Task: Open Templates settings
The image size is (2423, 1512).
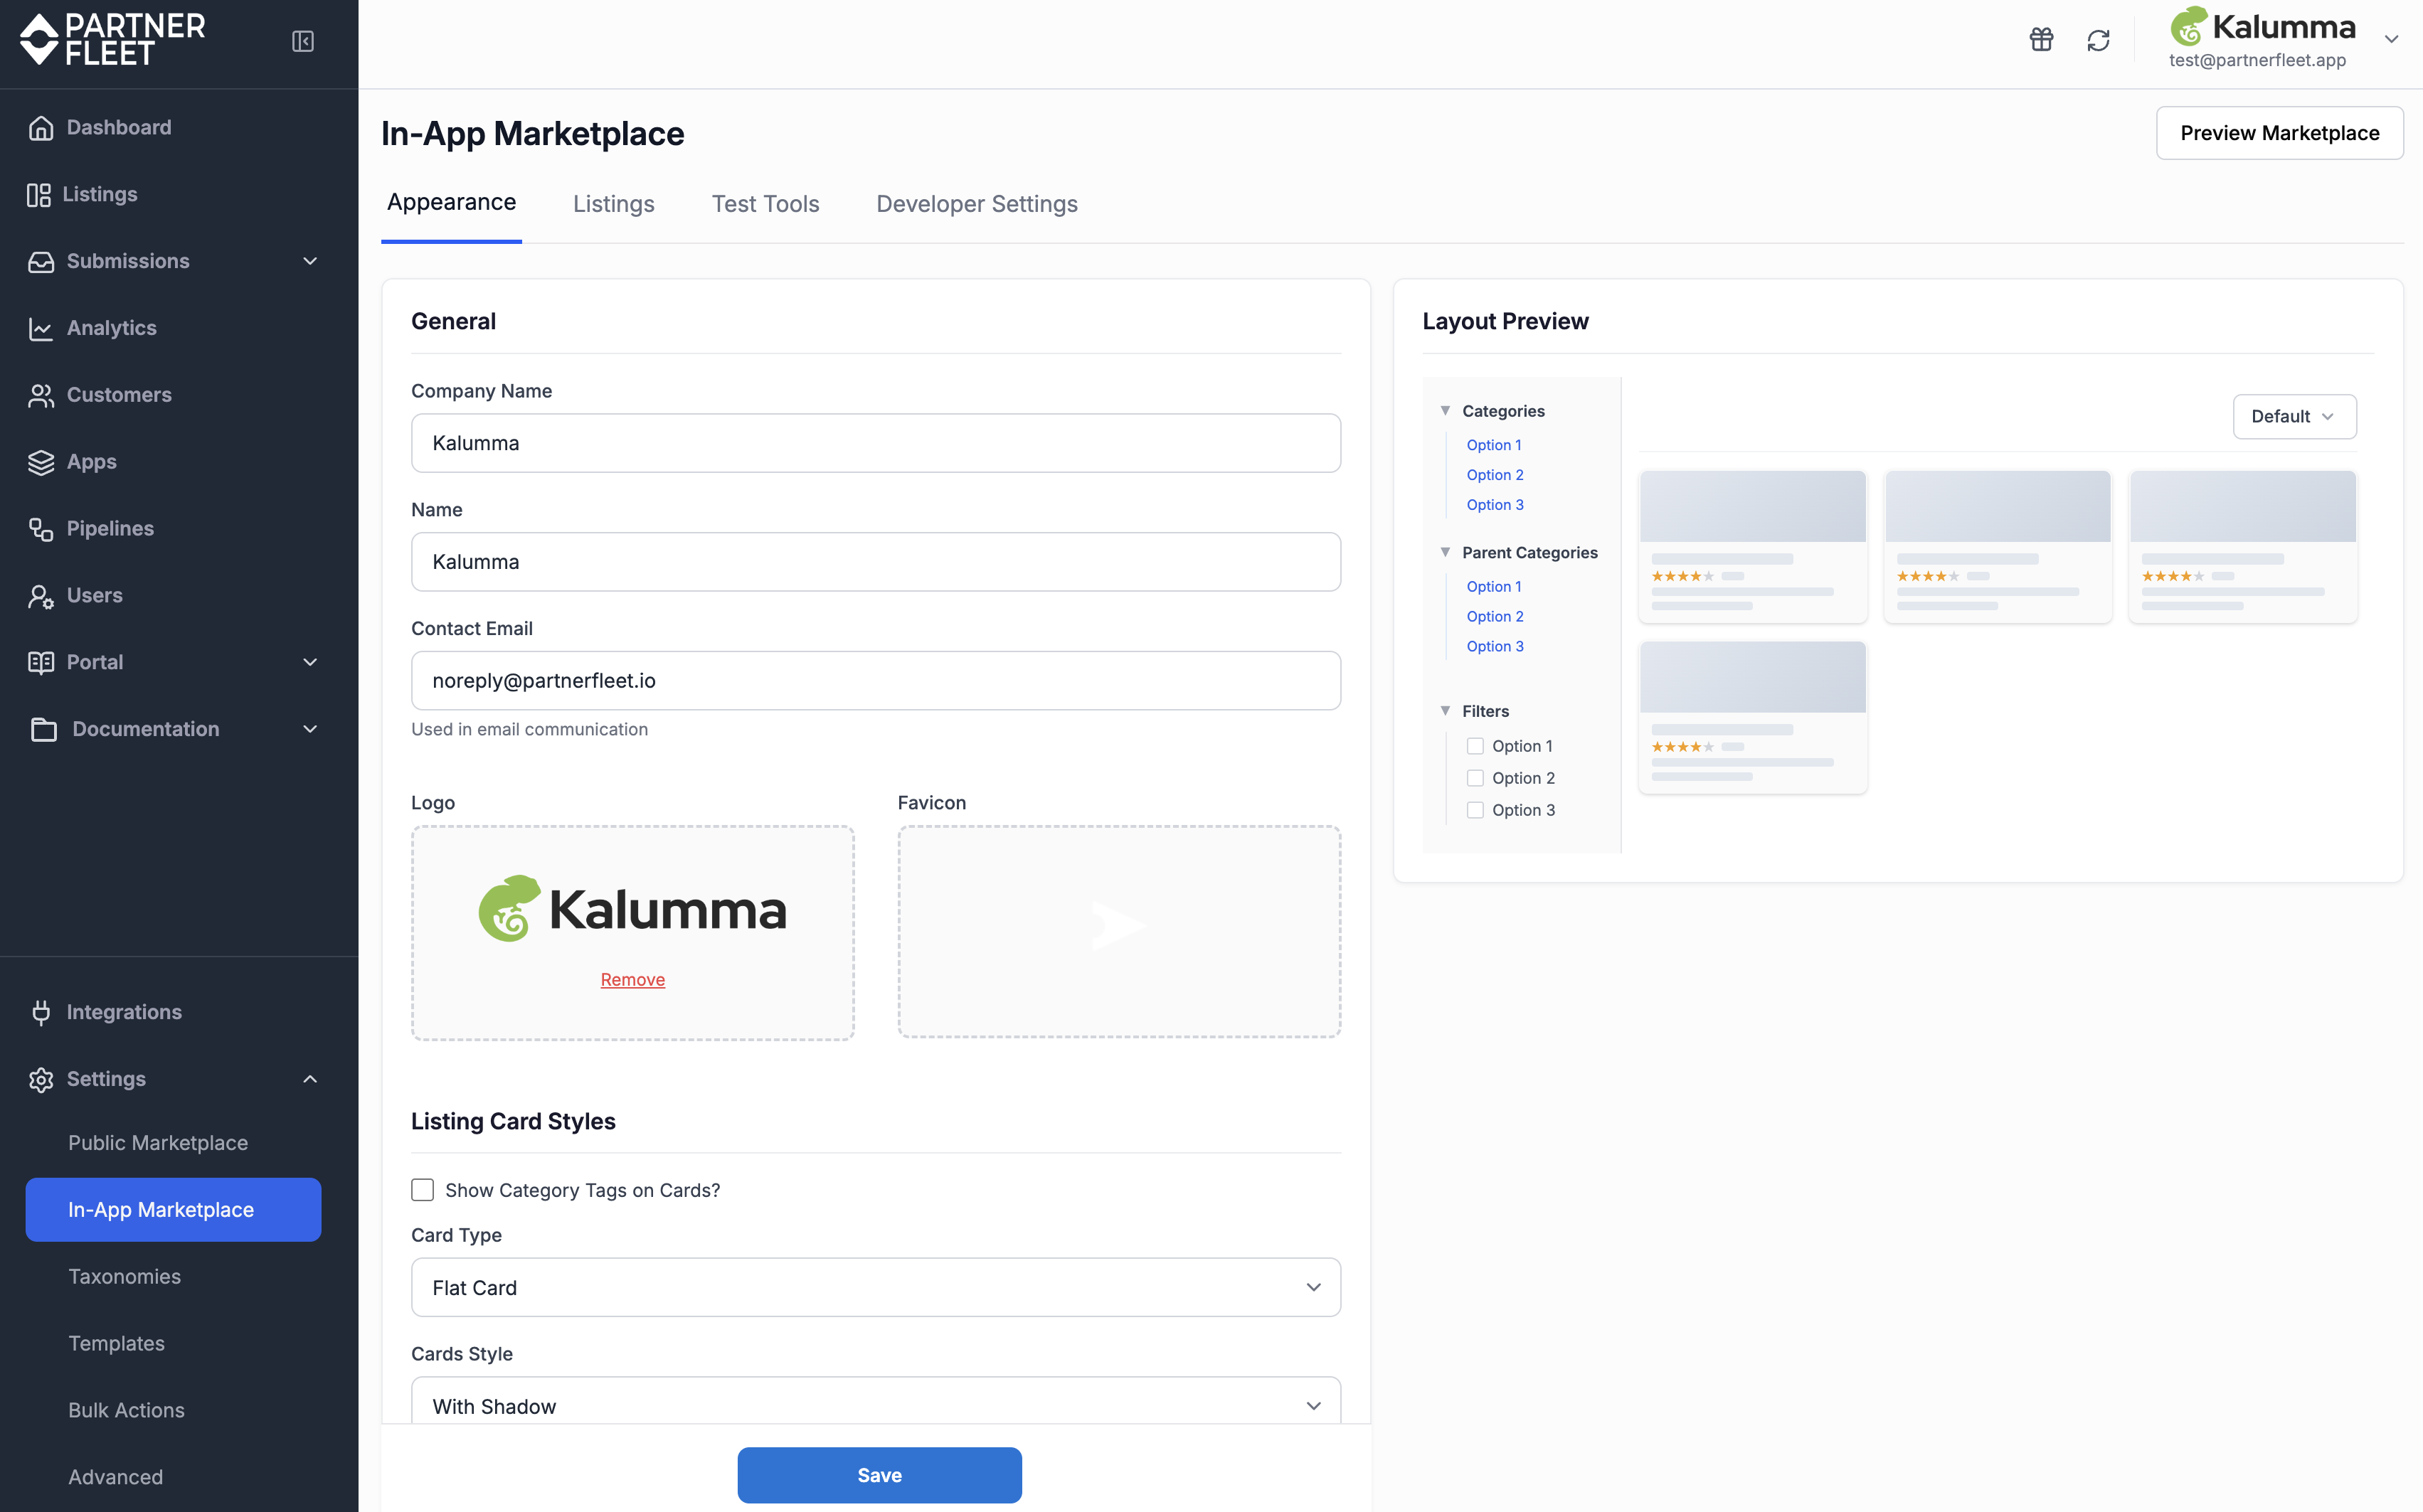Action: [116, 1344]
